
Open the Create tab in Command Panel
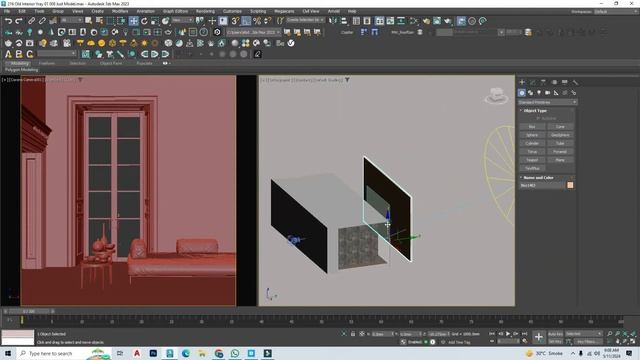coord(522,82)
